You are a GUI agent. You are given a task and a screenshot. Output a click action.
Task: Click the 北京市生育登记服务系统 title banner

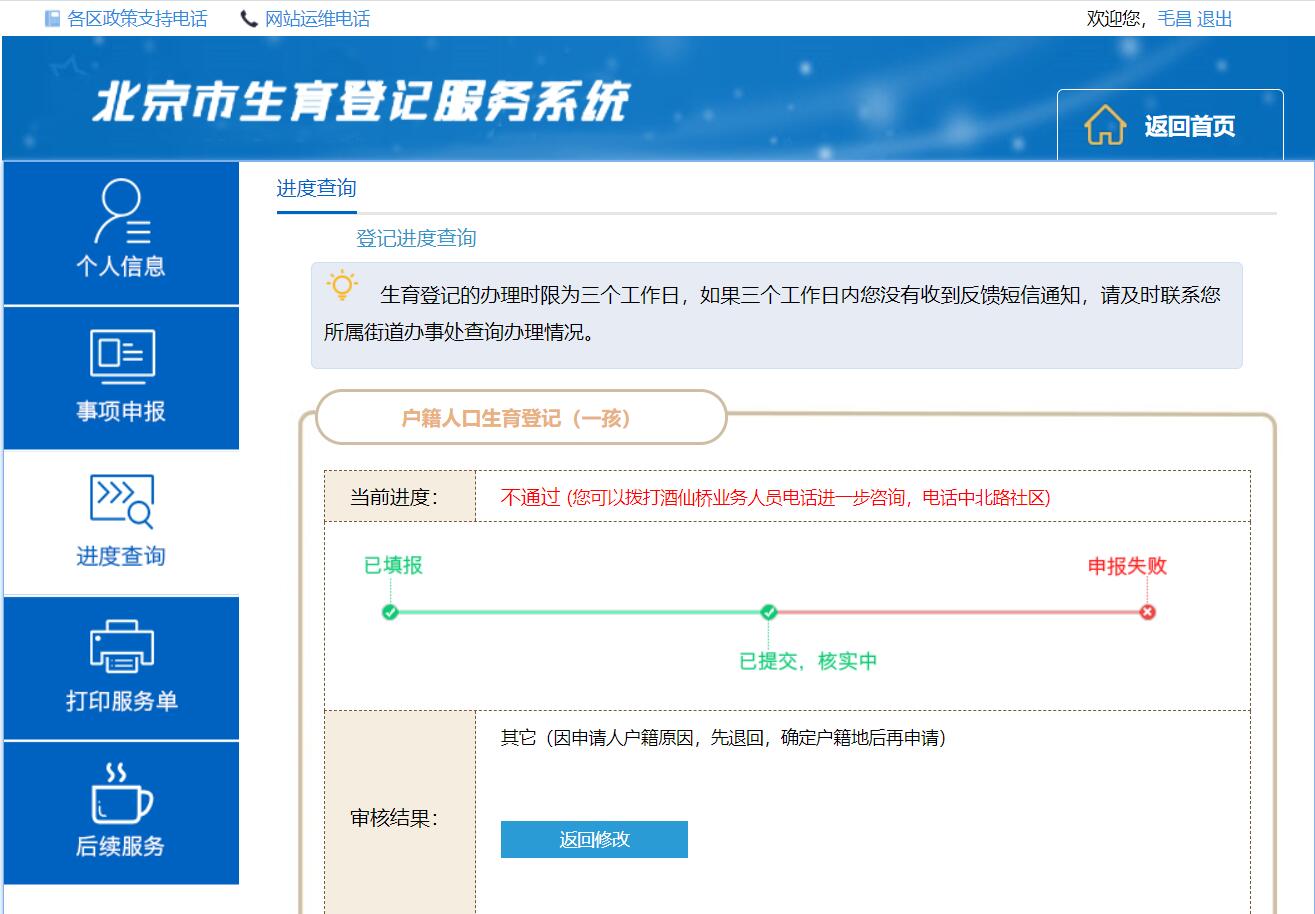[362, 101]
